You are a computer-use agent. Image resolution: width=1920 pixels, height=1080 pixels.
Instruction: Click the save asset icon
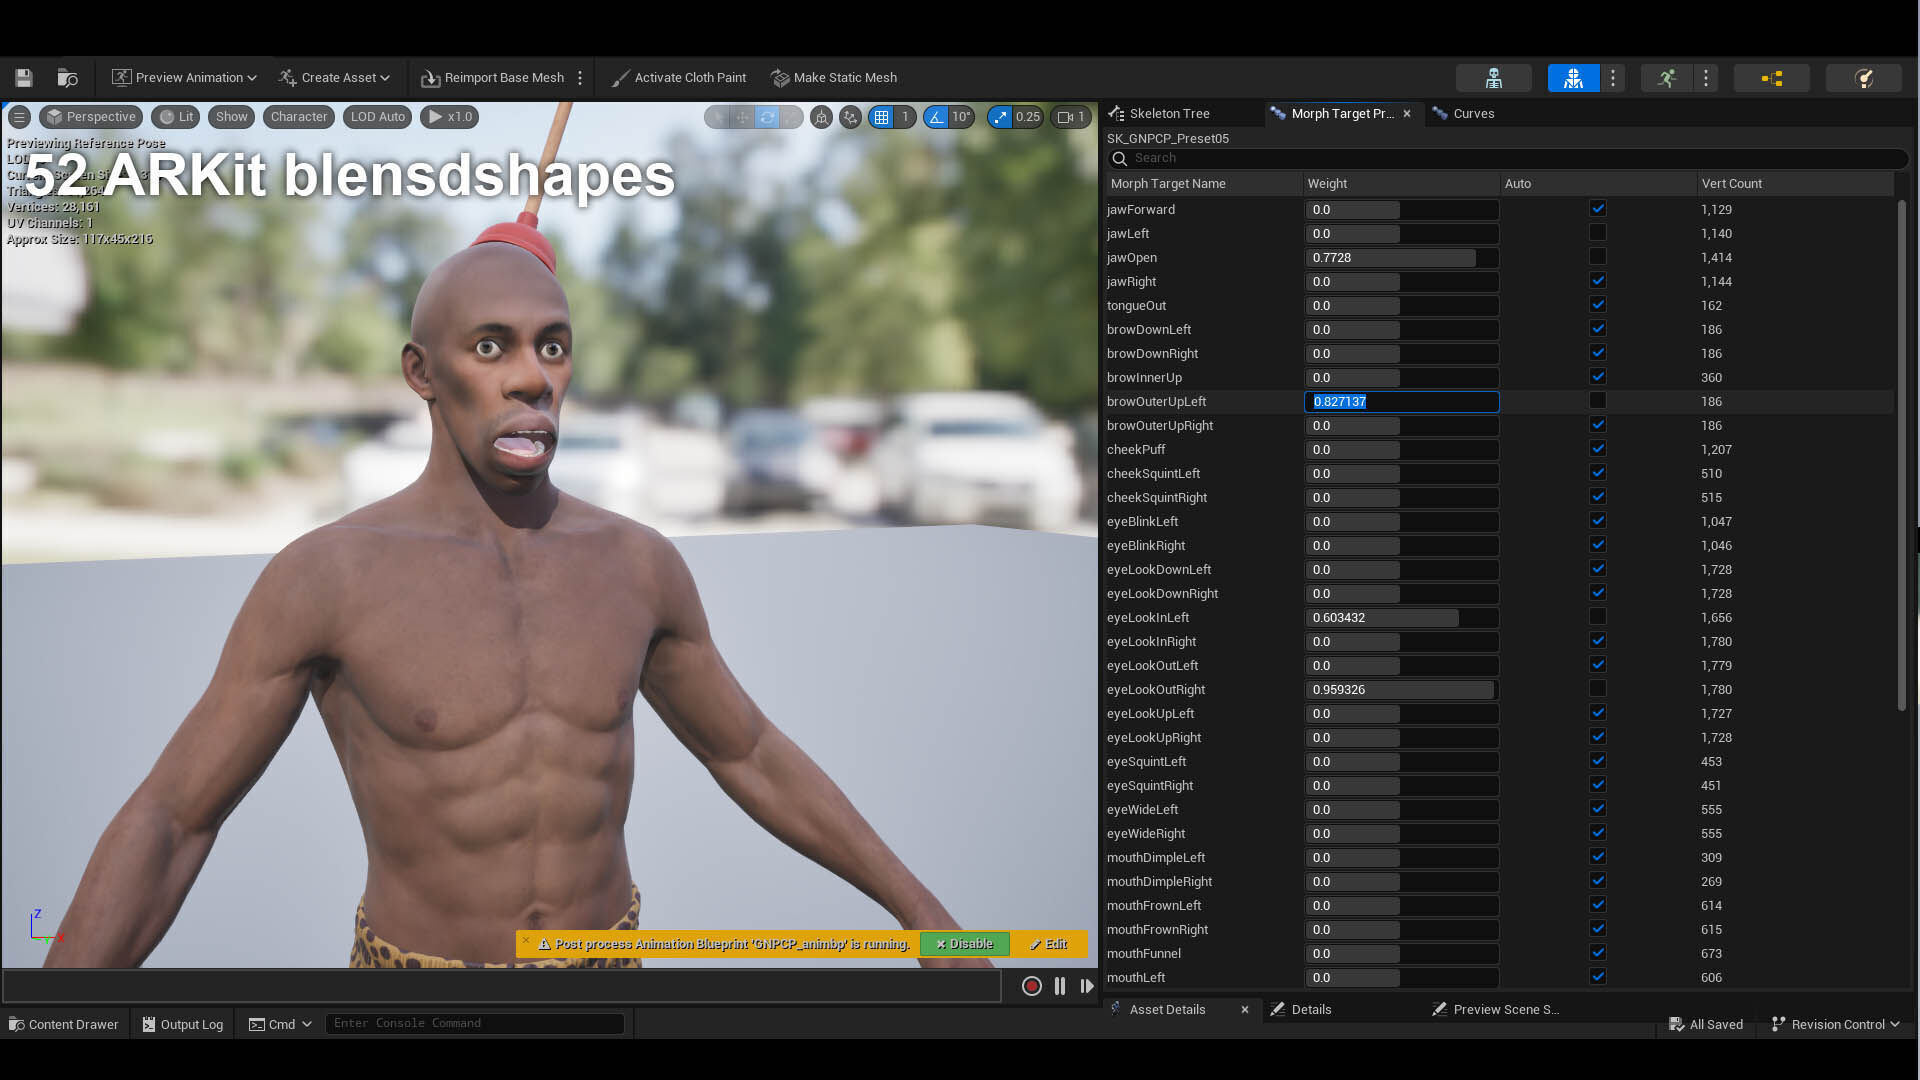point(24,78)
